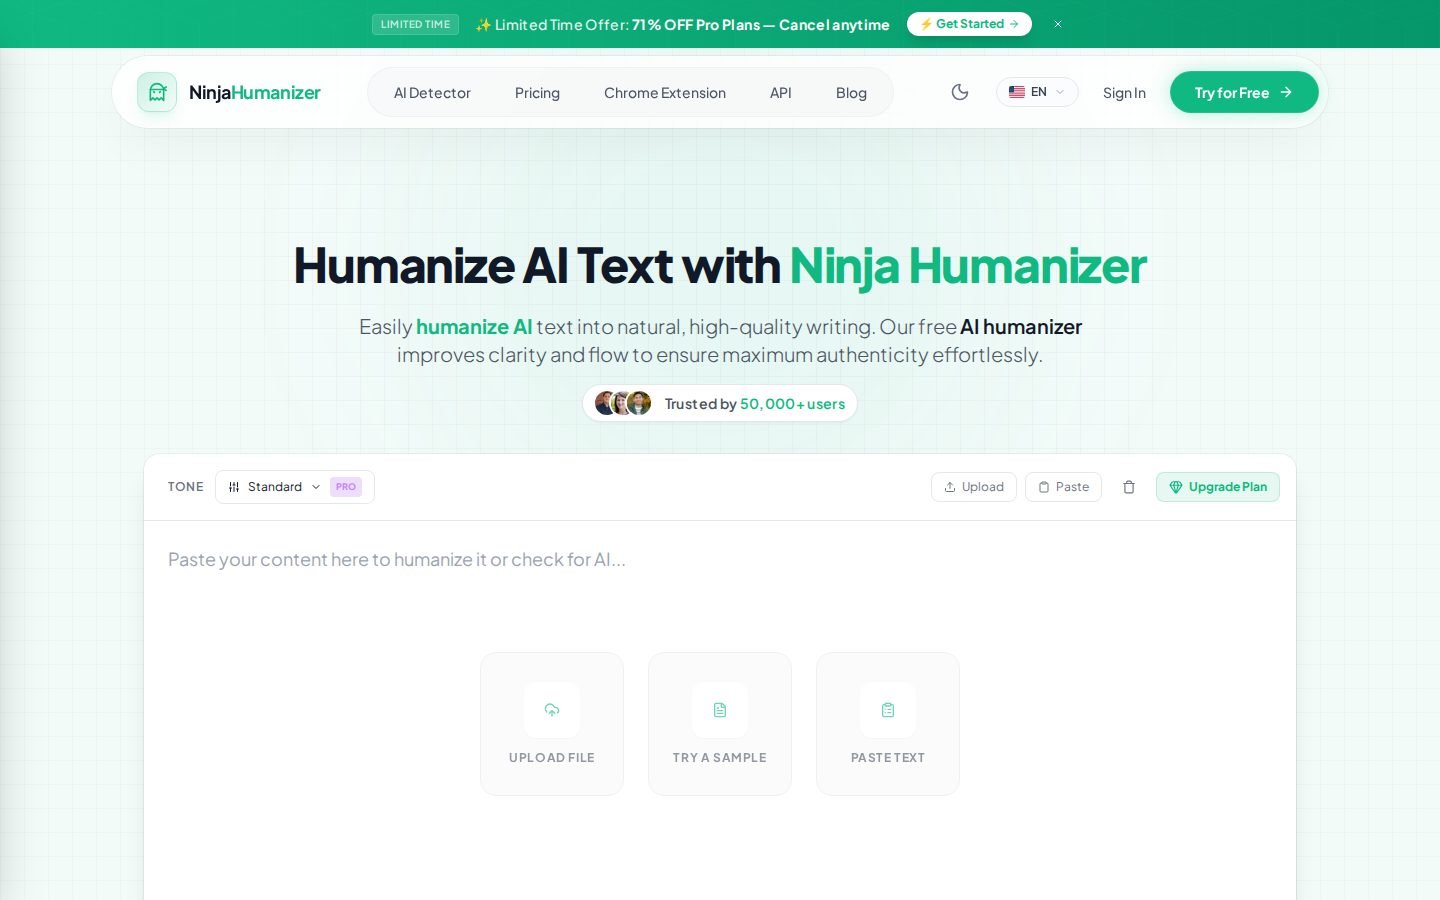
Task: Click the 'Trusted by 50,000+ users' text
Action: click(755, 404)
